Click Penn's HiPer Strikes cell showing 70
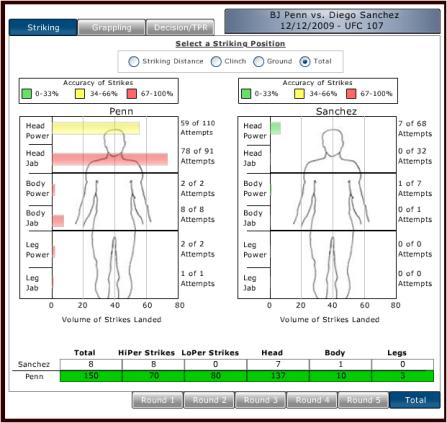447x423 pixels. click(153, 376)
